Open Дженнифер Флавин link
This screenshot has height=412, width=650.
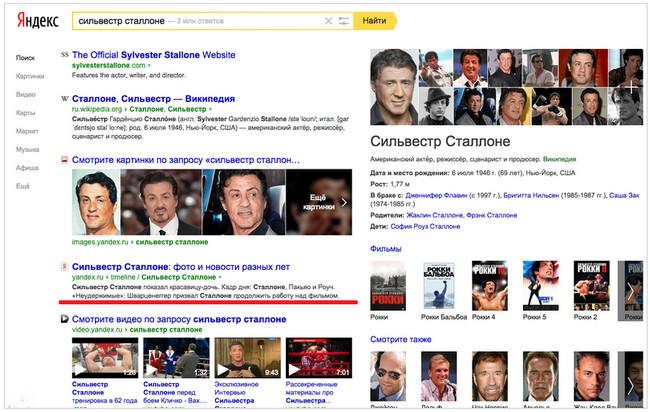click(436, 195)
